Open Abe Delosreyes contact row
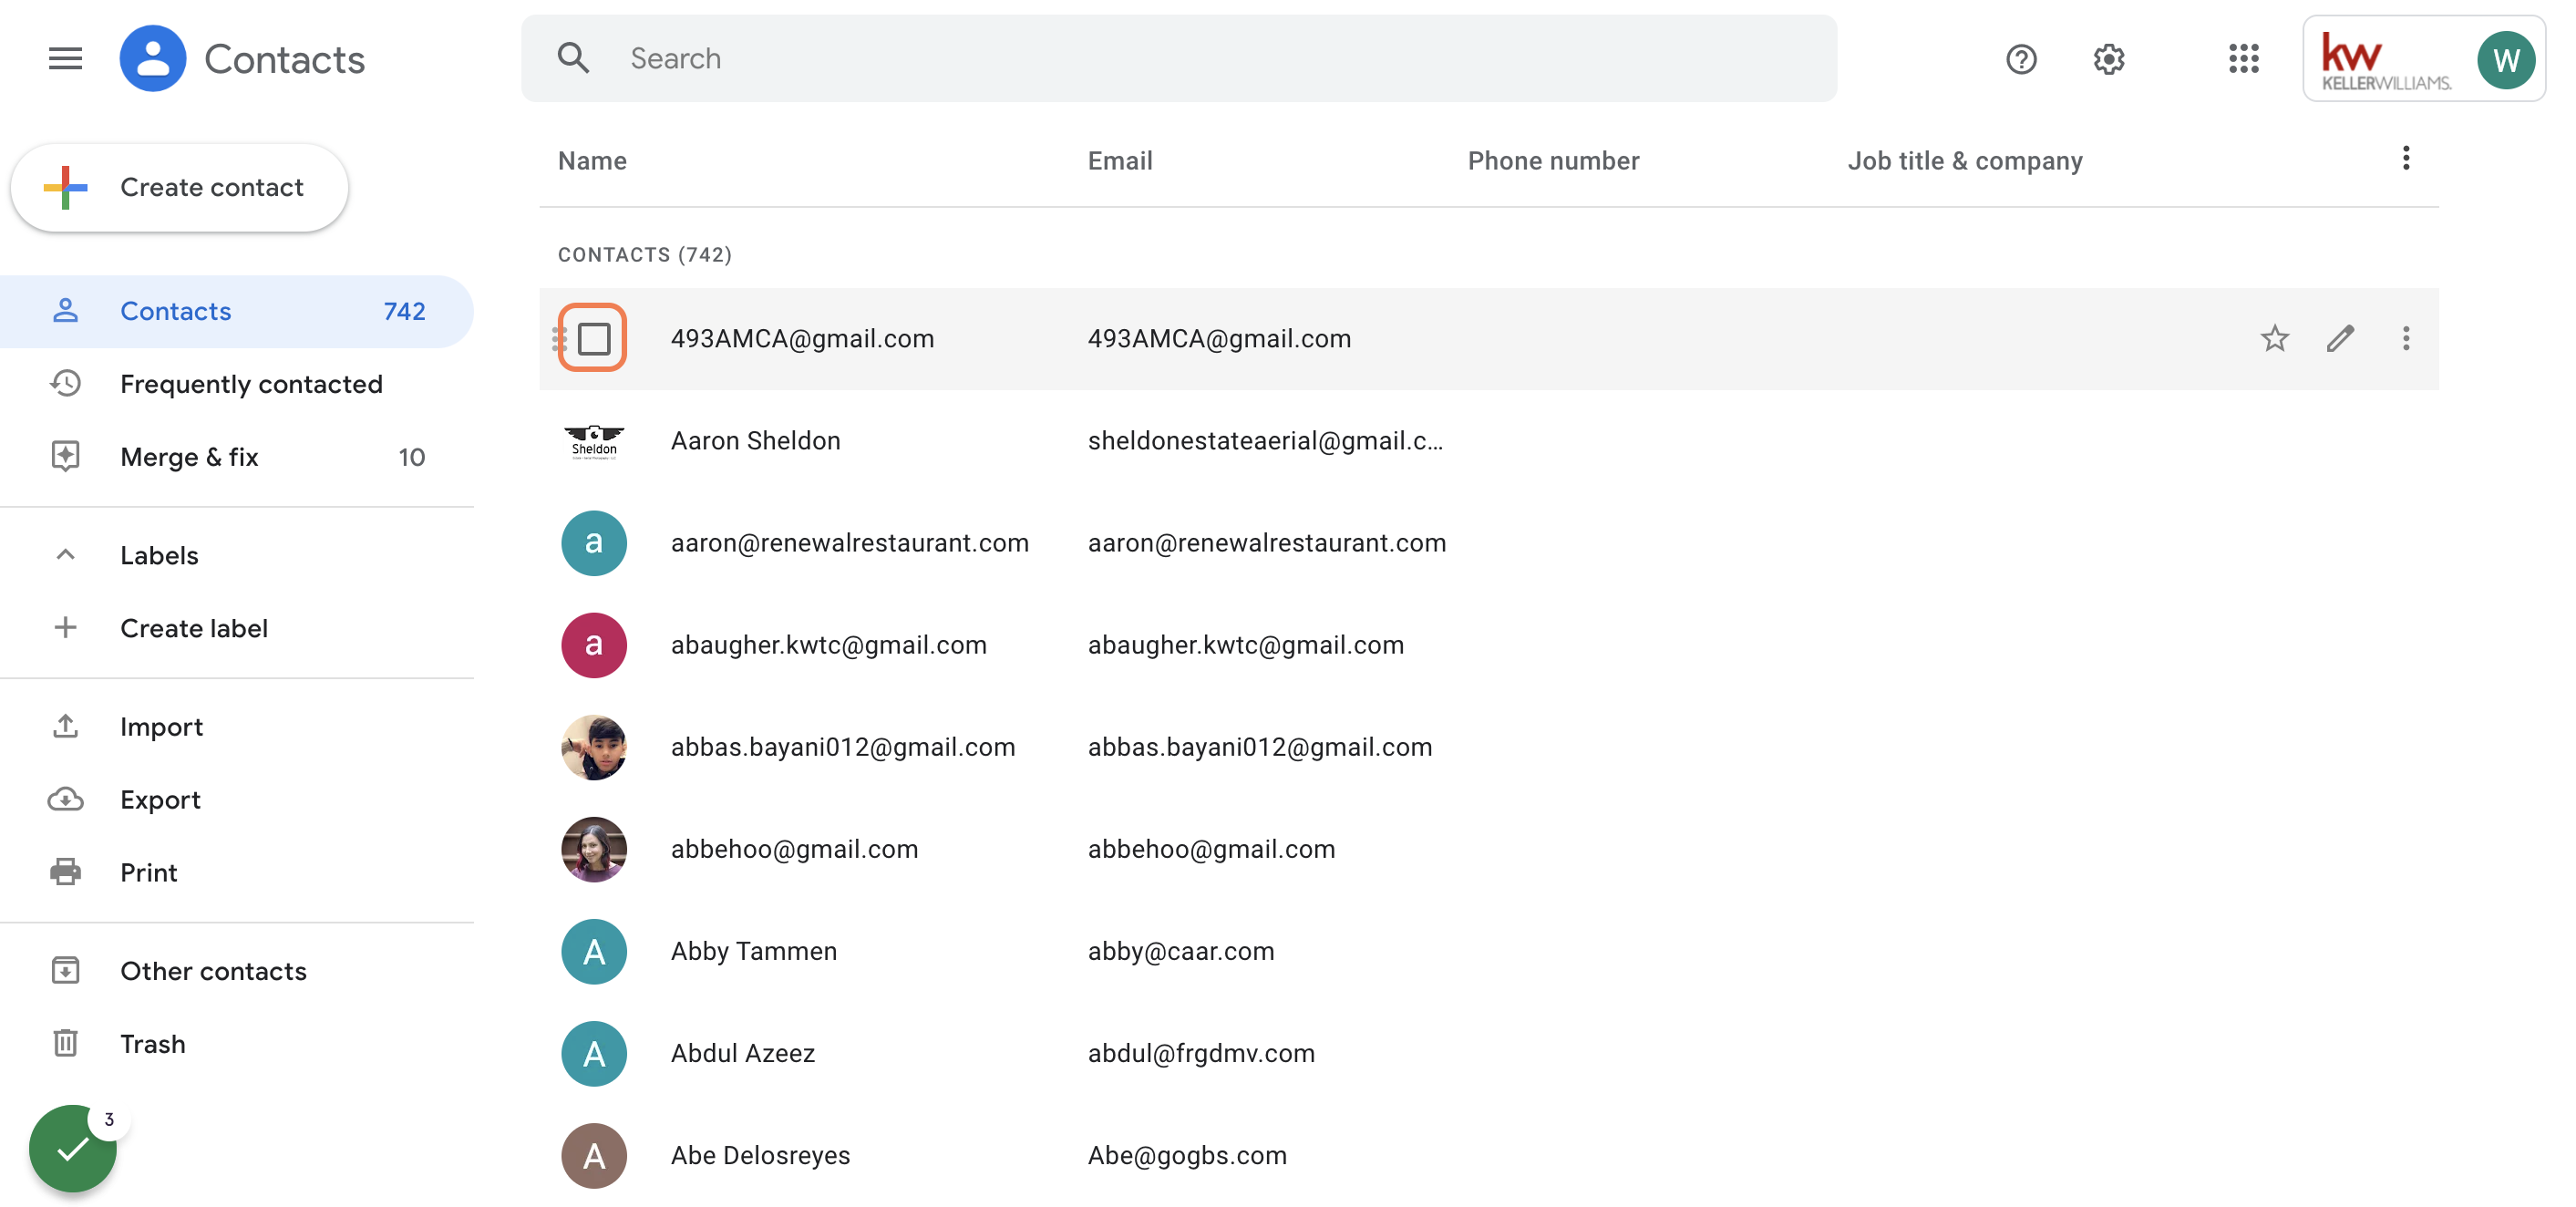 click(1488, 1155)
